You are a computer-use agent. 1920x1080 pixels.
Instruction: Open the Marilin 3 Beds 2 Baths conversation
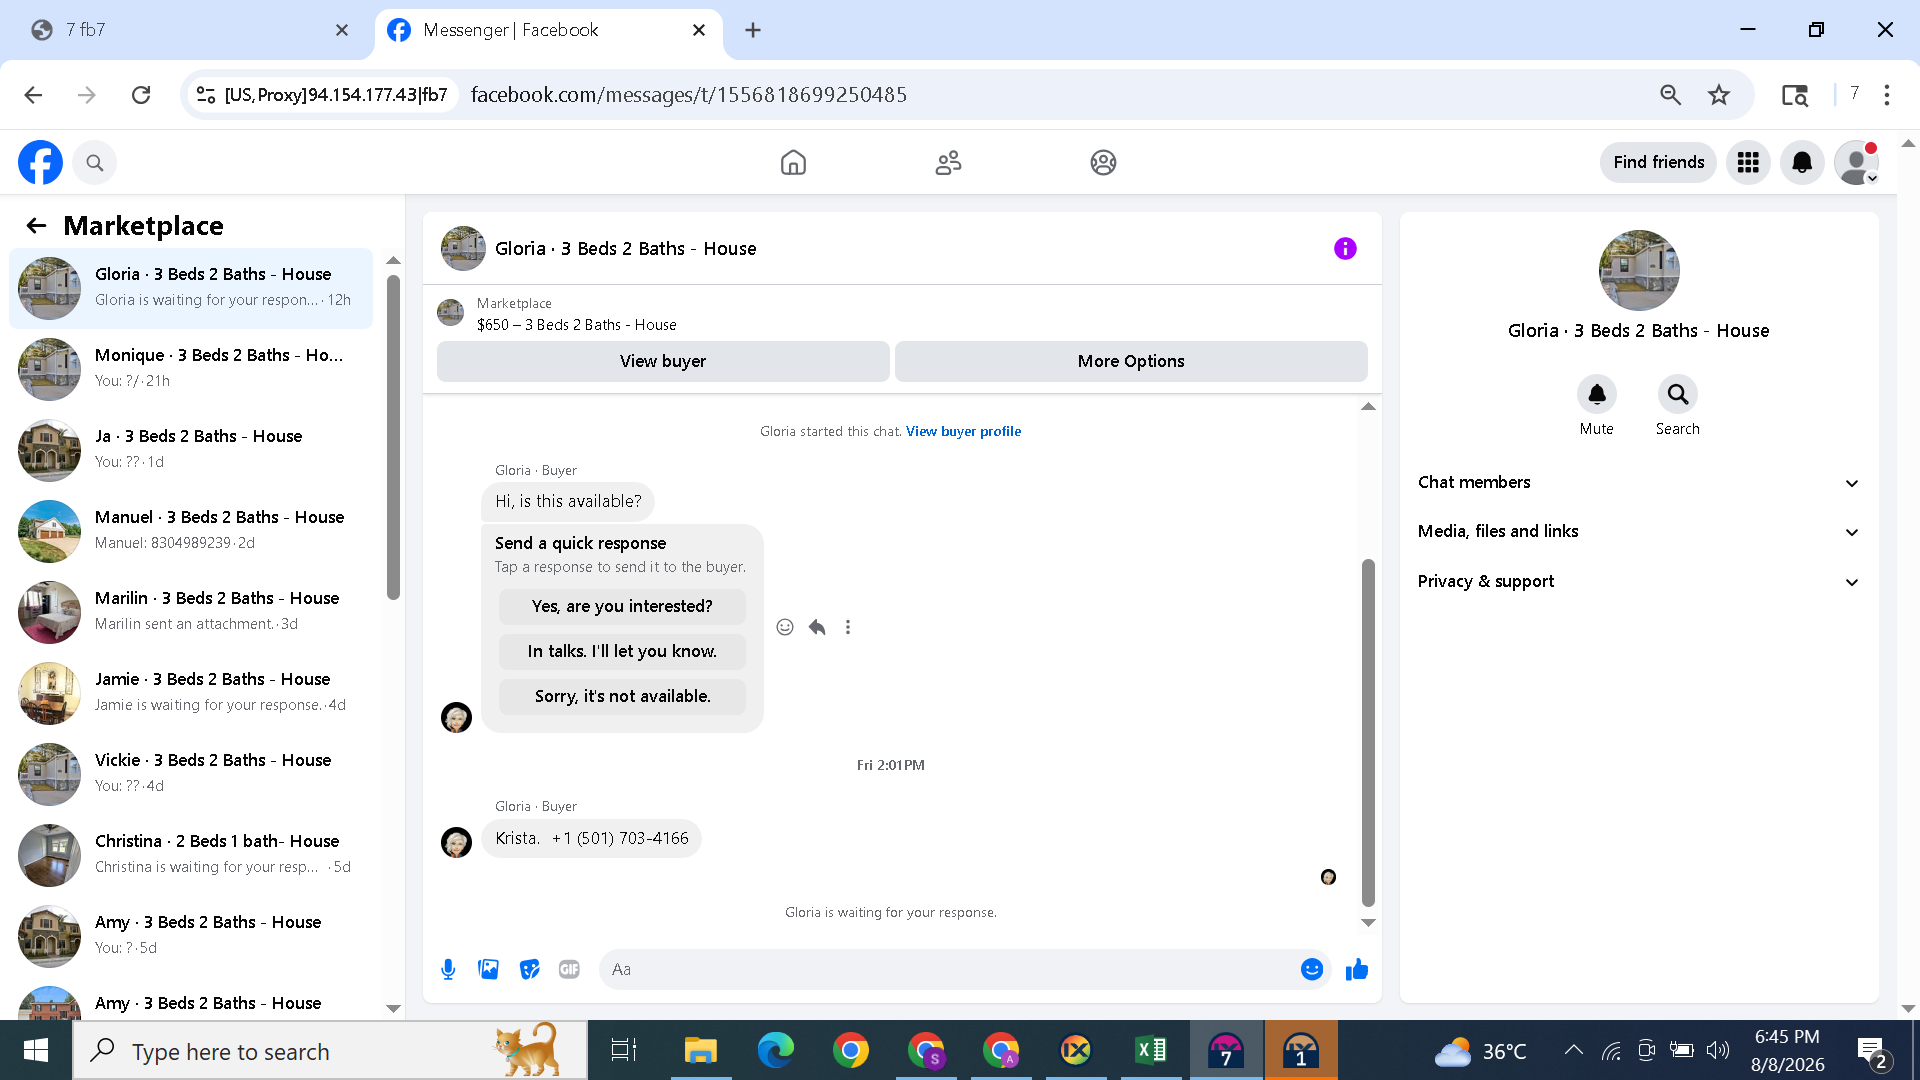click(x=191, y=611)
